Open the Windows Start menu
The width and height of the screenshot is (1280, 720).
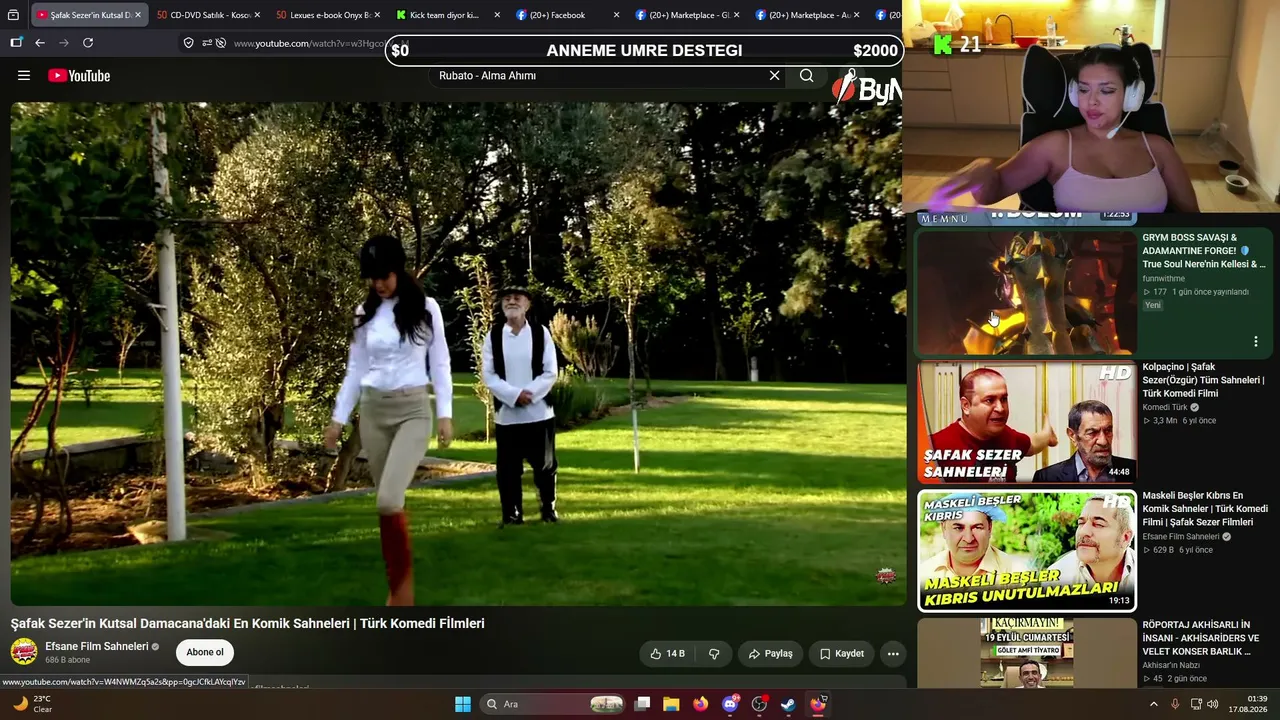click(463, 704)
